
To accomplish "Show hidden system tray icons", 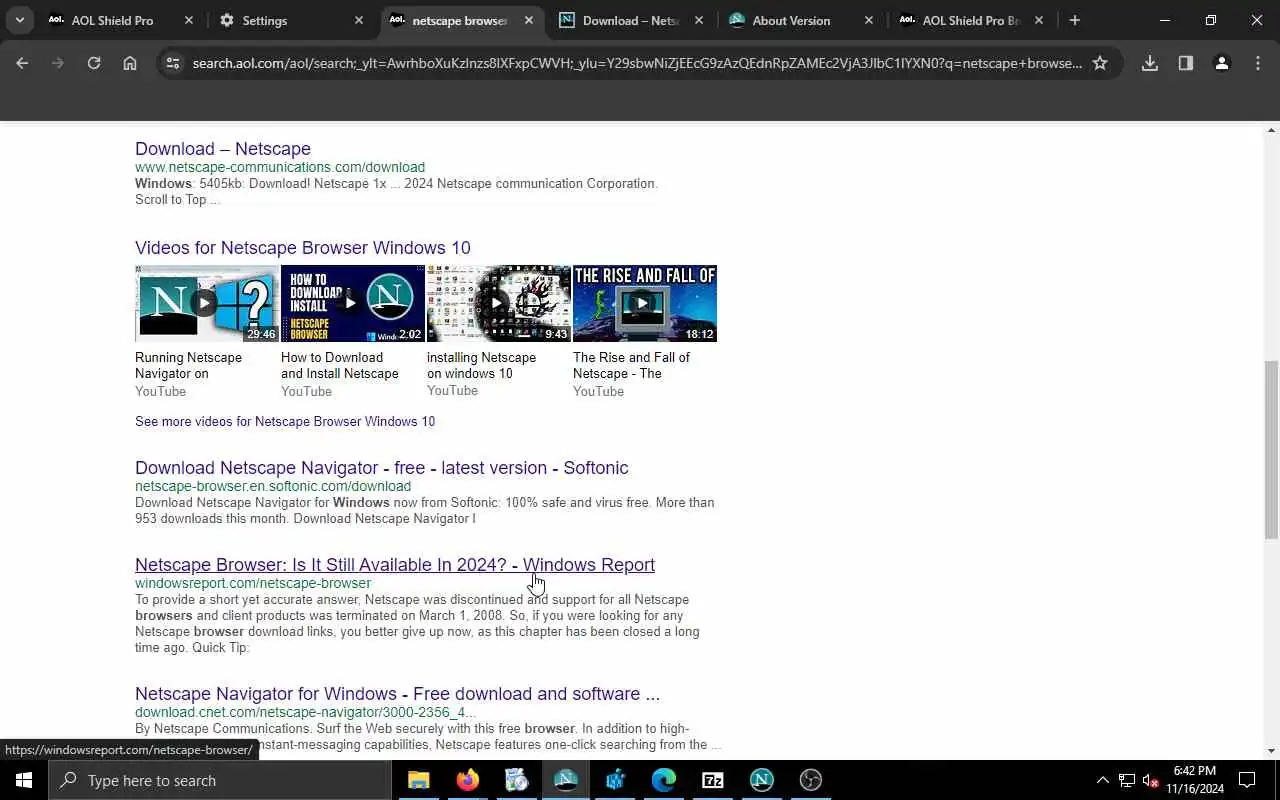I will coord(1103,780).
